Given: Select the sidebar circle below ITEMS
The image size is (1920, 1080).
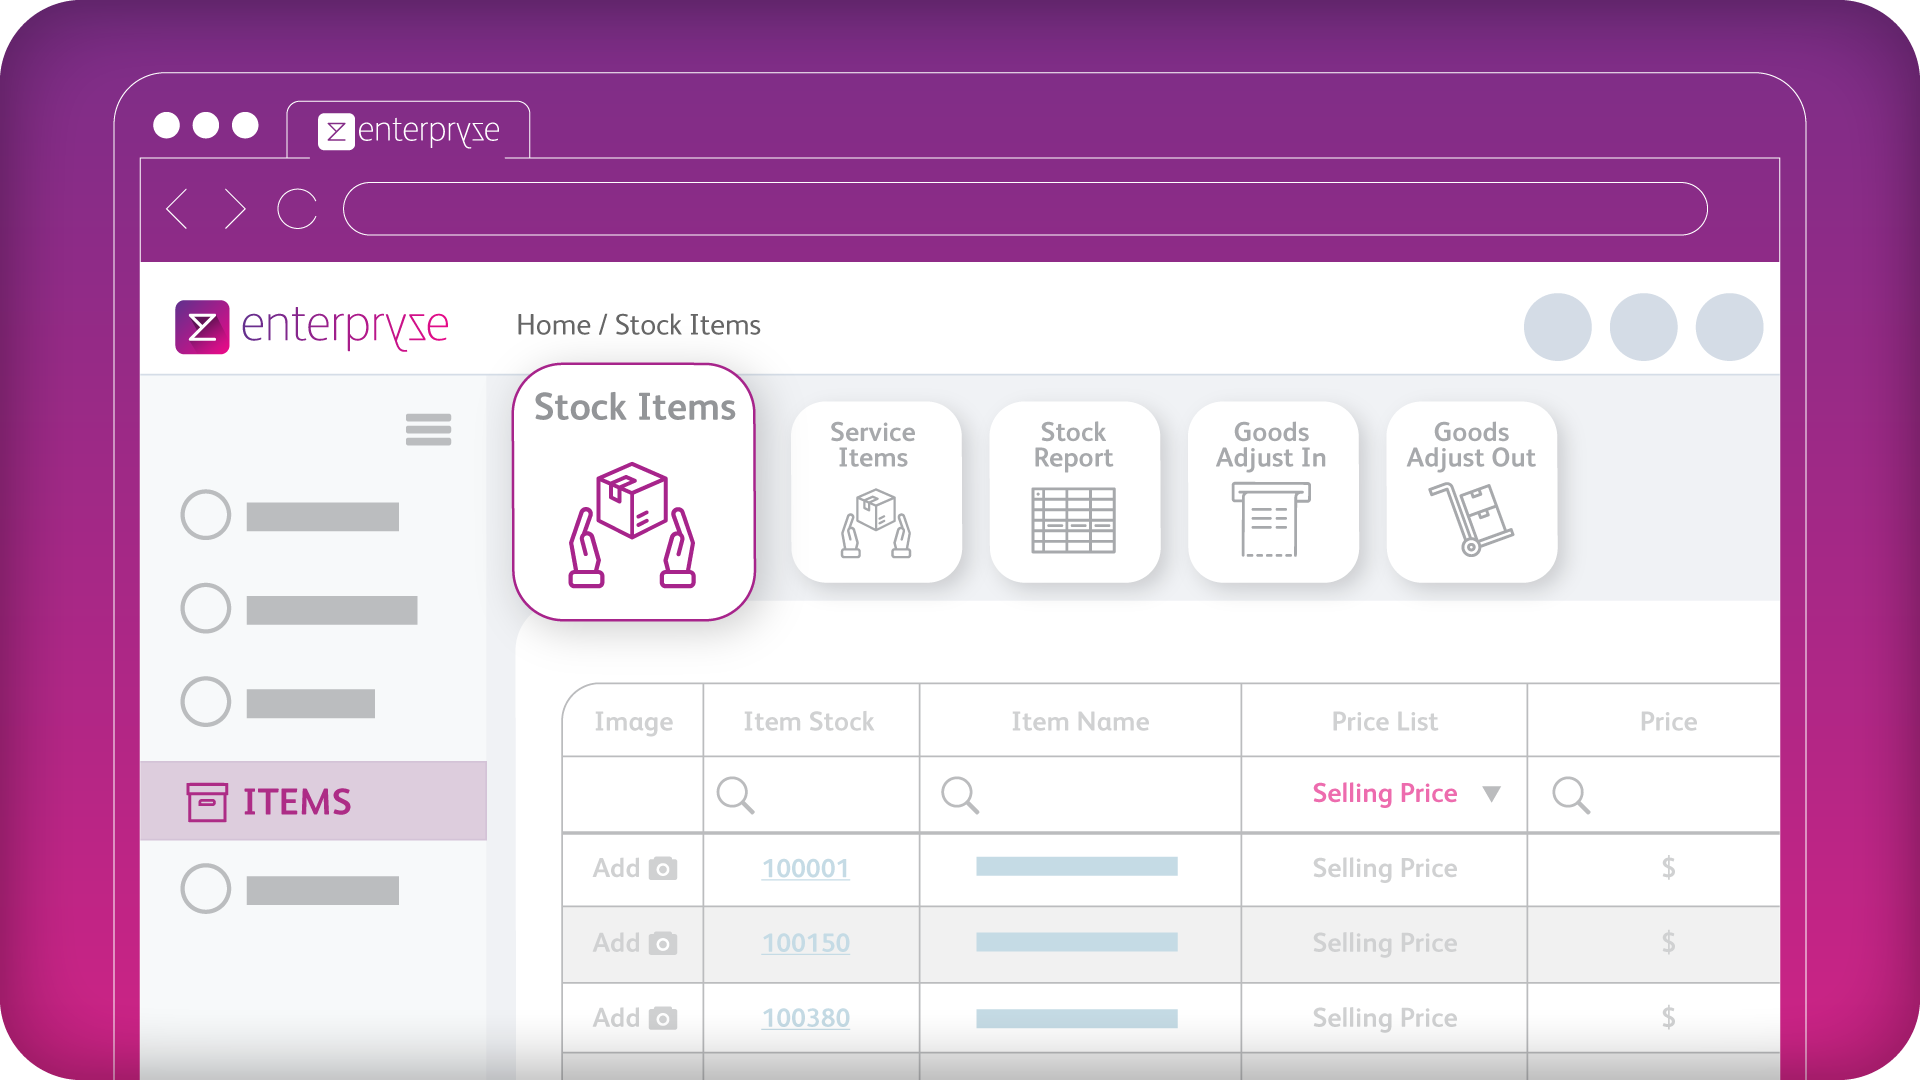Looking at the screenshot, I should pos(206,888).
